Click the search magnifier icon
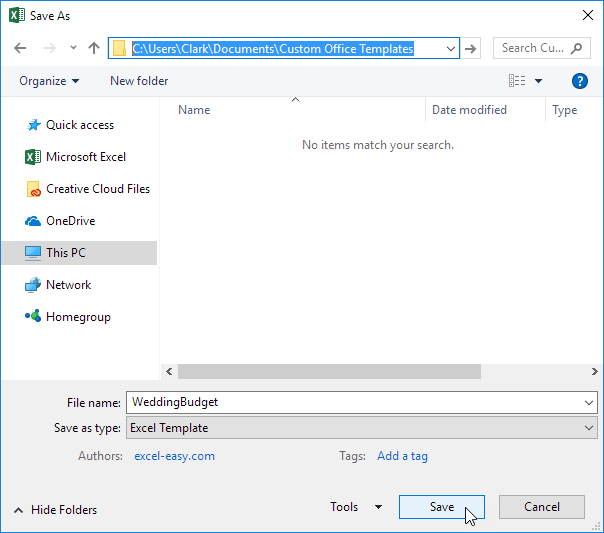 pyautogui.click(x=576, y=48)
